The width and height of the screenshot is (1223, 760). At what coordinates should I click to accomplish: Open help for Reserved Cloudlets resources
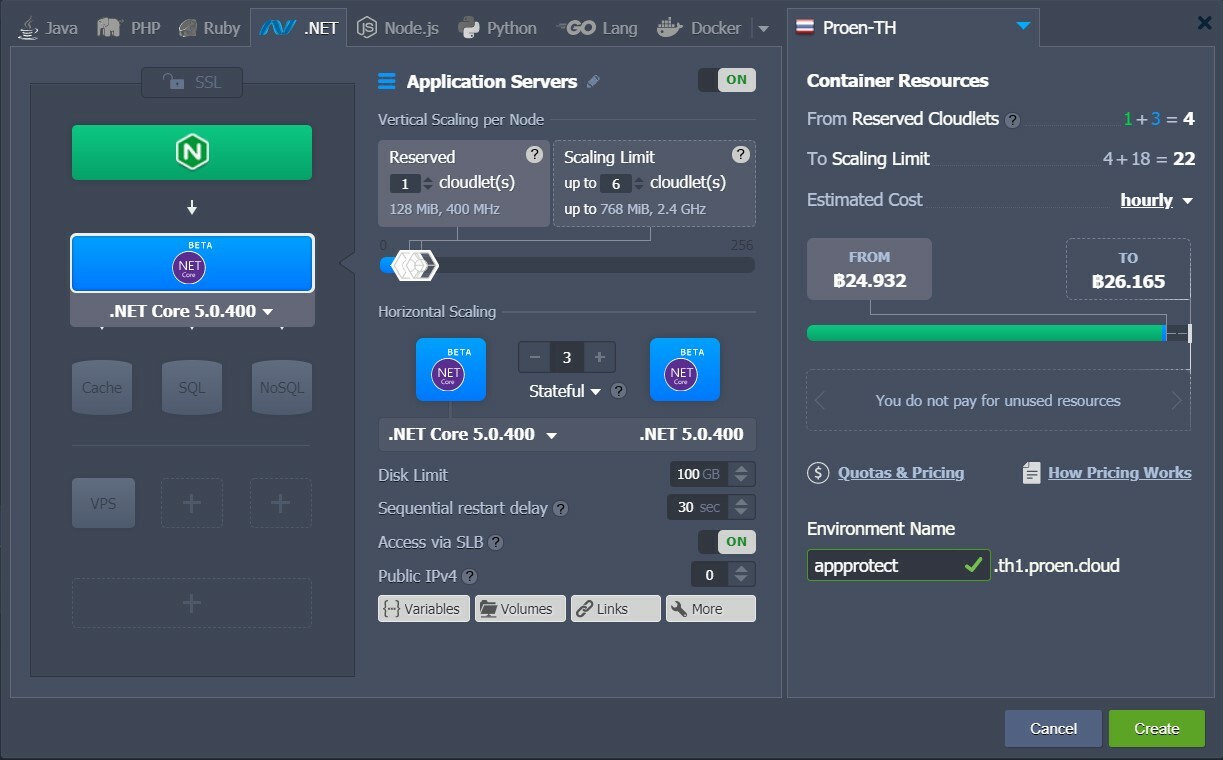pyautogui.click(x=1013, y=120)
